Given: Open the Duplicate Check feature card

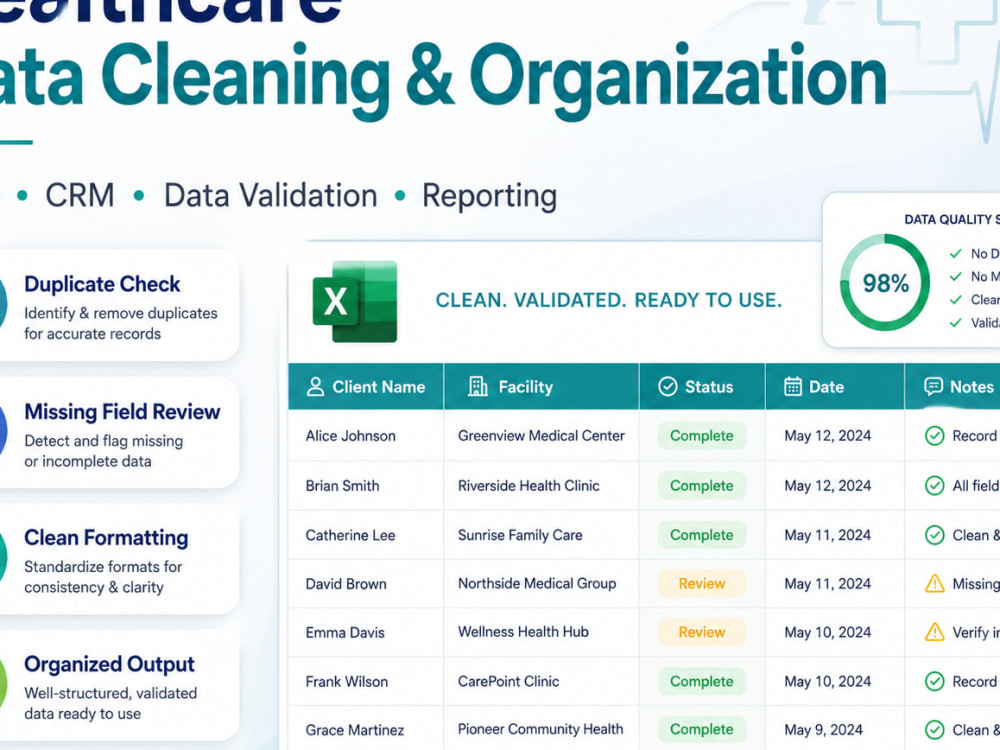Looking at the screenshot, I should (119, 306).
